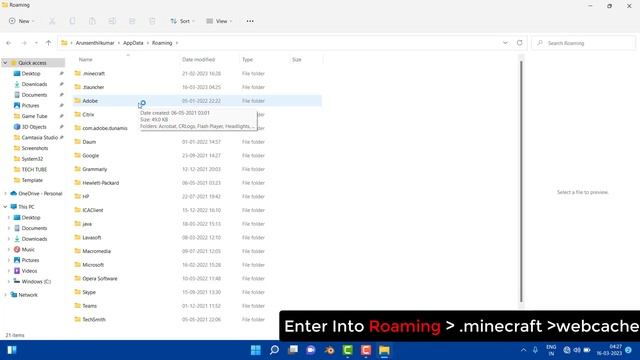This screenshot has height=360, width=640.
Task: Refresh the Roaming folder view
Action: click(520, 43)
